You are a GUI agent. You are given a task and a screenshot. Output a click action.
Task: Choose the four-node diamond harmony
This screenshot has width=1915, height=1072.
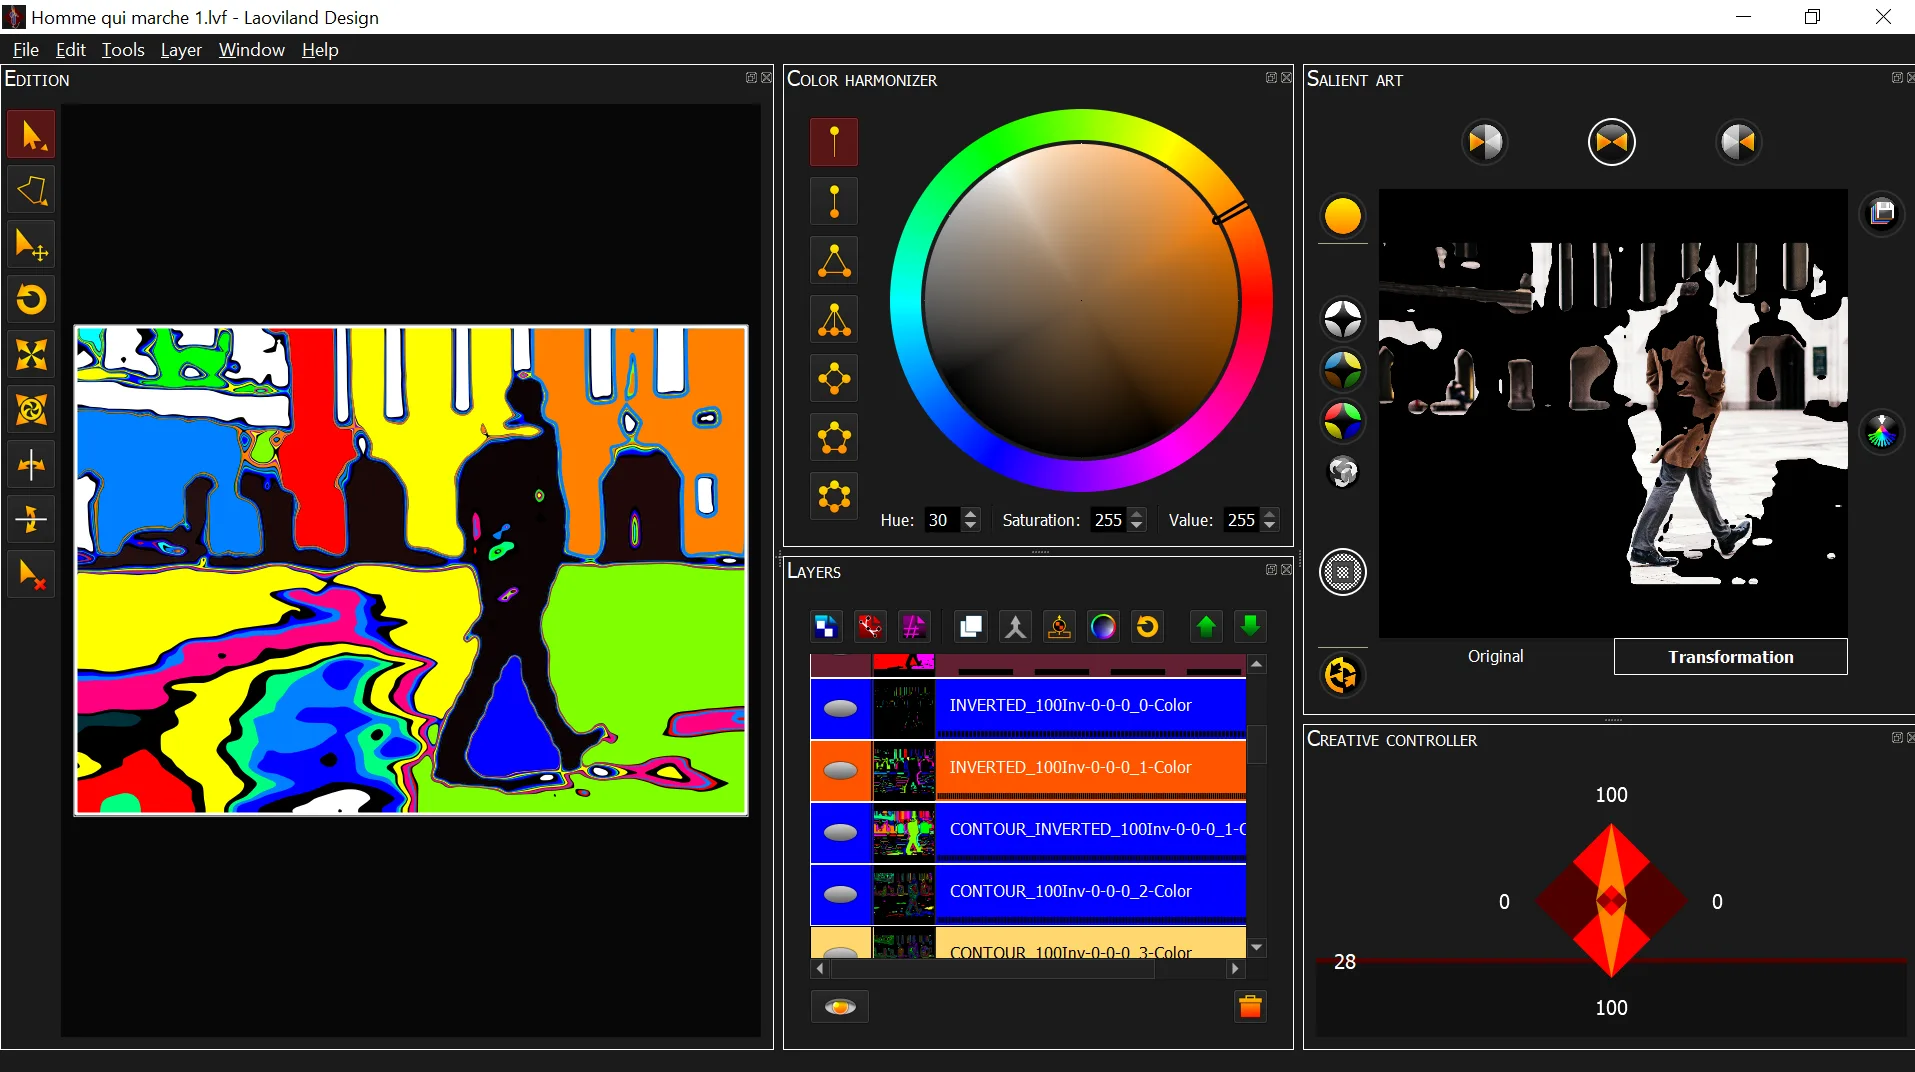coord(834,378)
